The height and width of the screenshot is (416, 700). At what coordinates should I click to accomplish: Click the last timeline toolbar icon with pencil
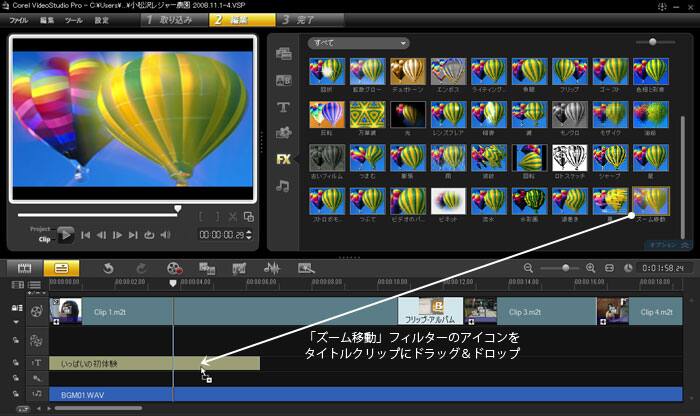pos(306,268)
